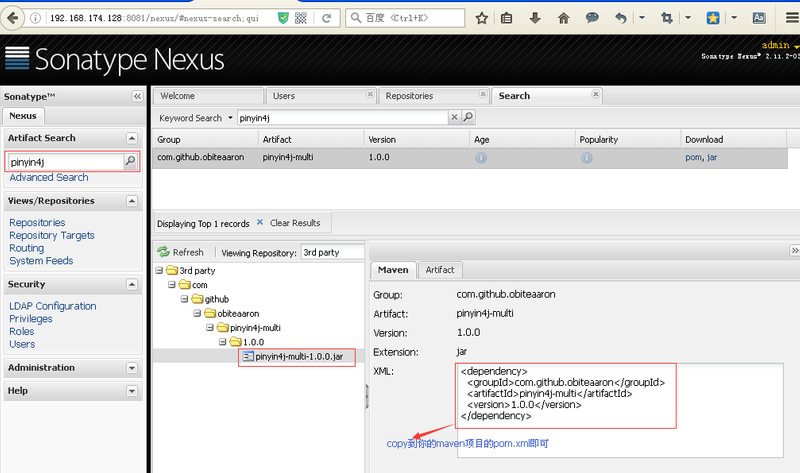The image size is (800, 473).
Task: Open Repository Targets link
Action: [x=52, y=236]
